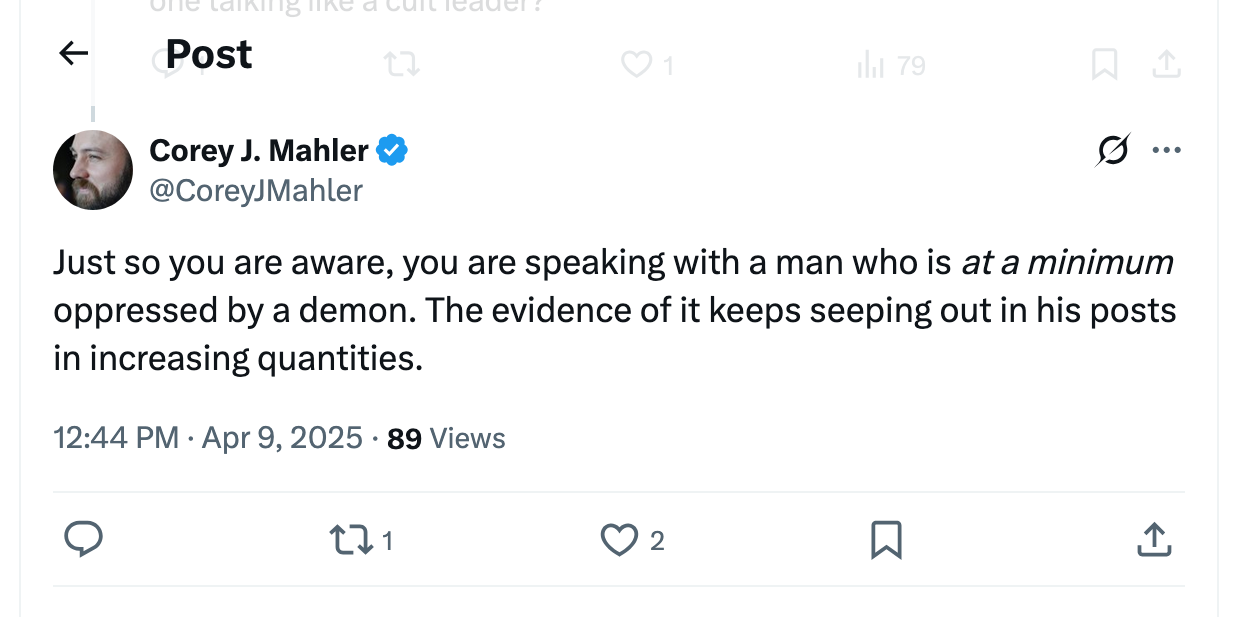Click the 12:44 PM Apr 9, 2025 timestamp

click(x=208, y=438)
